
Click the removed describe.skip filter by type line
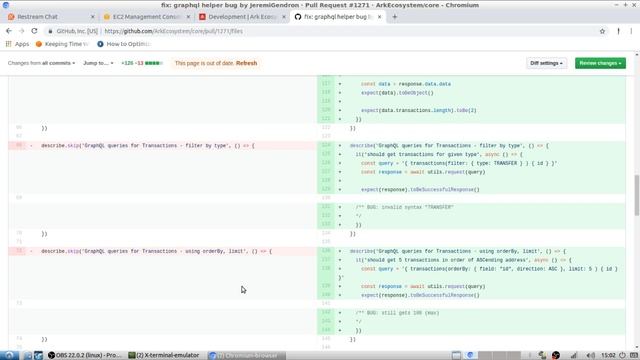coord(162,146)
